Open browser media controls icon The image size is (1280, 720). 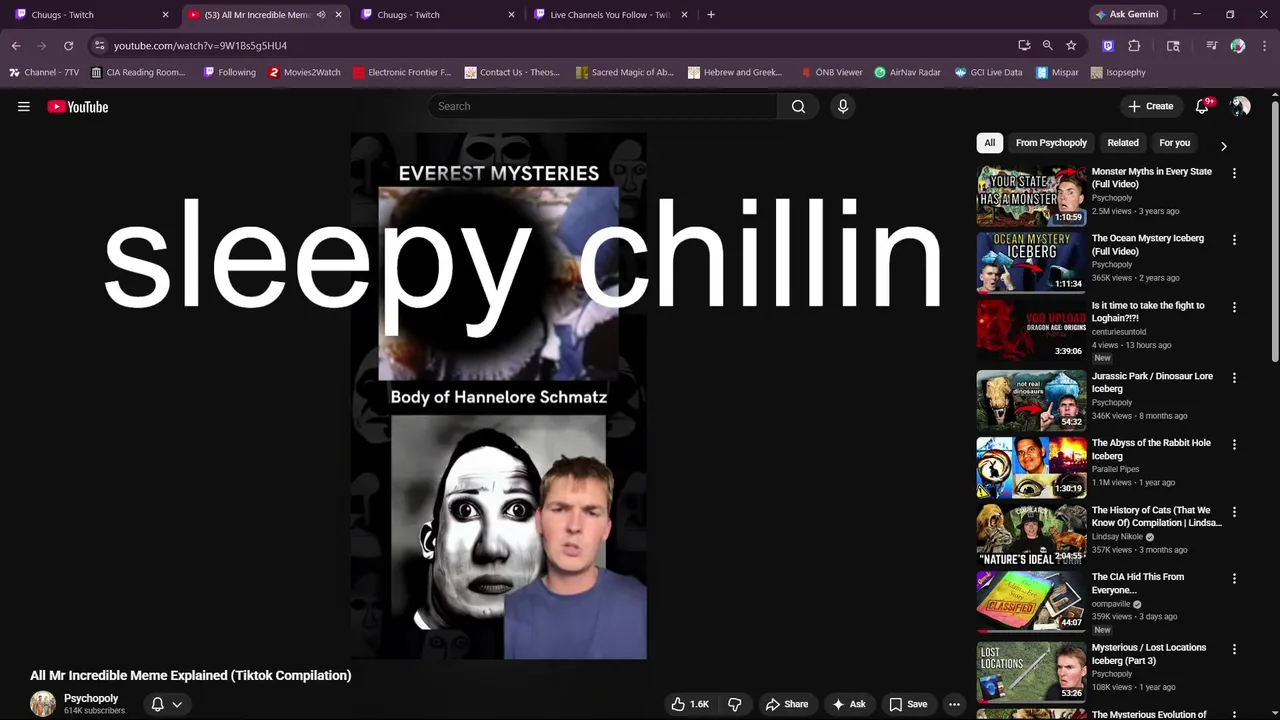[1212, 45]
